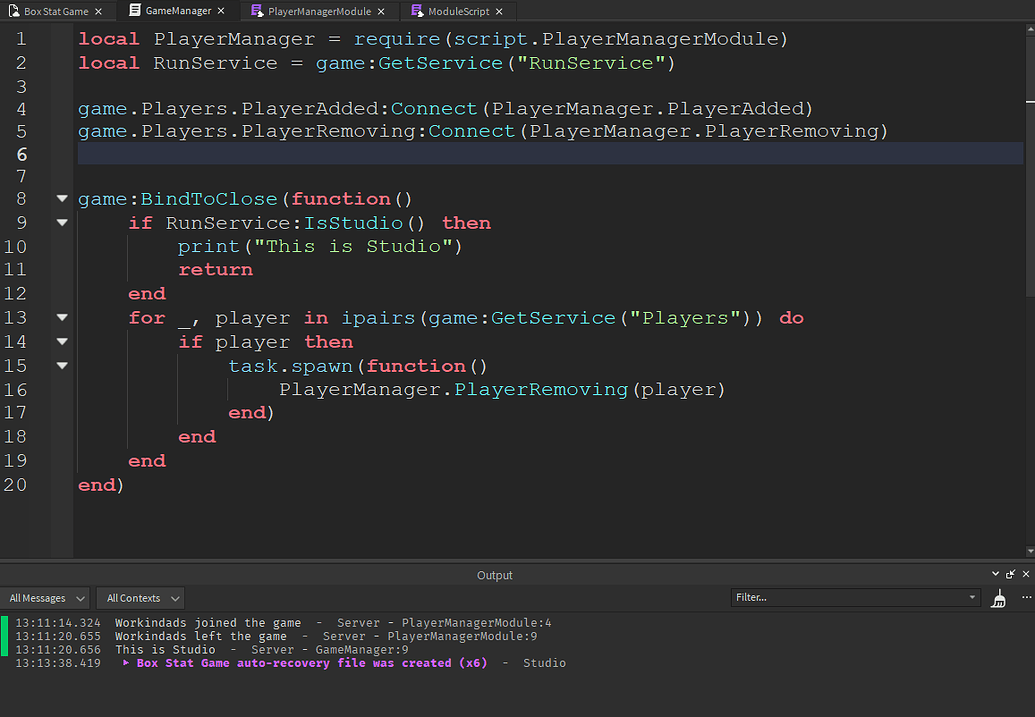Undock the Output panel

tap(1011, 574)
